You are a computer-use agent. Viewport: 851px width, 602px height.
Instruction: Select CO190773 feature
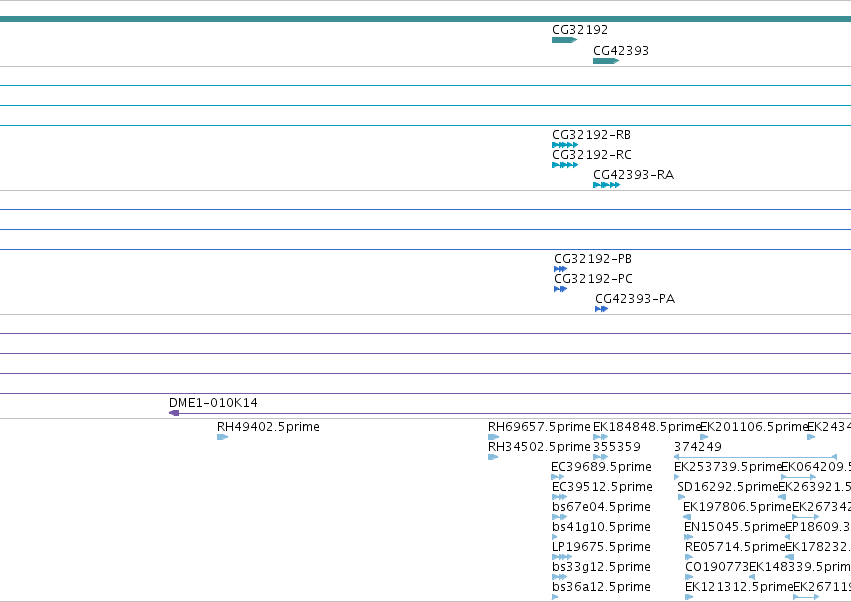(x=717, y=567)
